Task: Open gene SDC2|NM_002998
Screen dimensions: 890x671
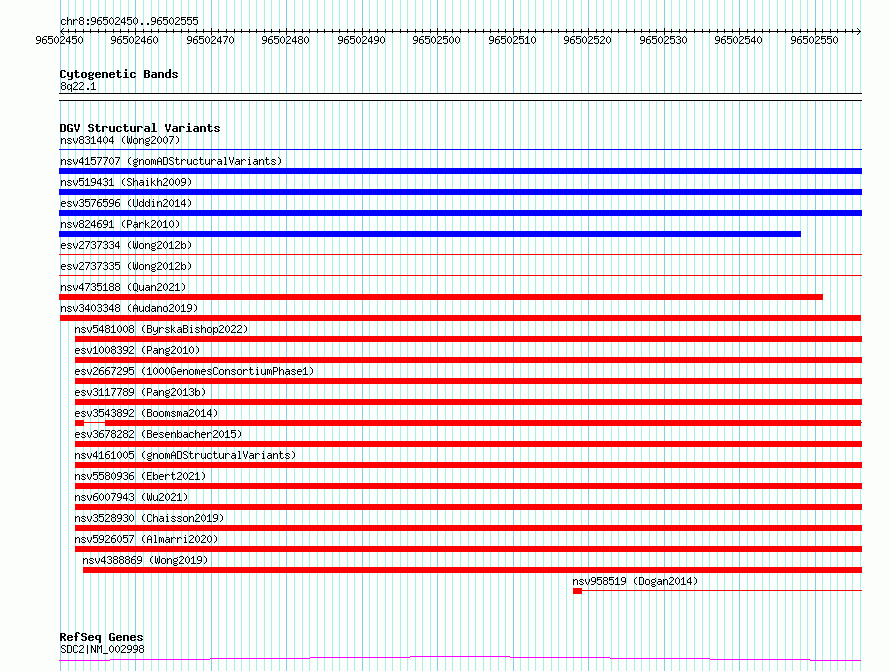Action: pyautogui.click(x=102, y=649)
